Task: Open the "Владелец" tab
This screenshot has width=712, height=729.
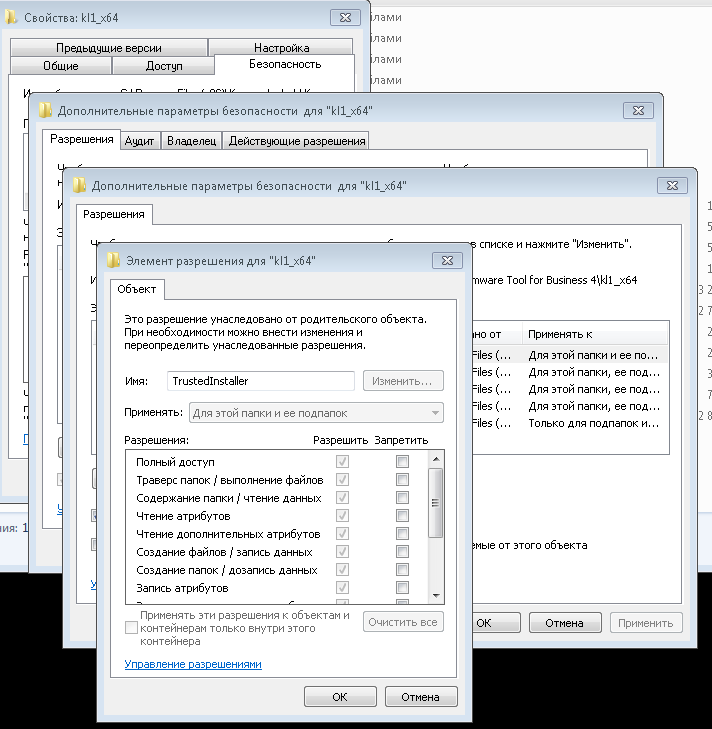Action: coord(191,141)
